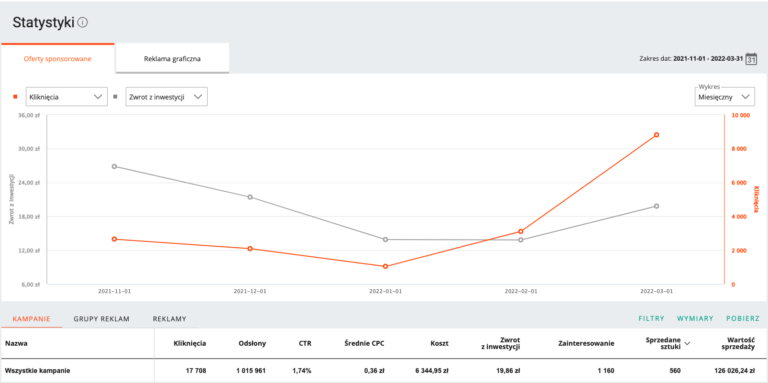Click the gray data point for 2021-11-01
The height and width of the screenshot is (383, 768).
click(x=114, y=167)
